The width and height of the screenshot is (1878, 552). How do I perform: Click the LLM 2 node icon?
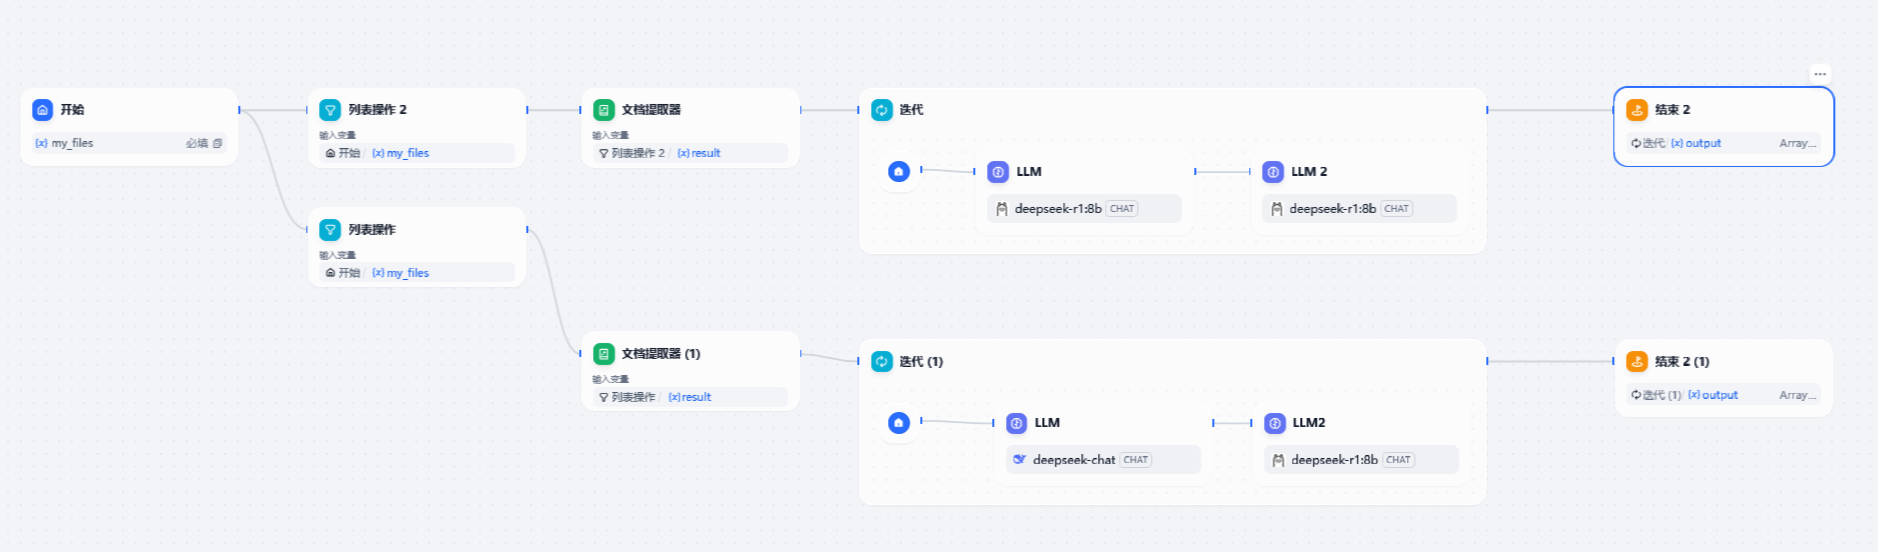tap(1273, 172)
